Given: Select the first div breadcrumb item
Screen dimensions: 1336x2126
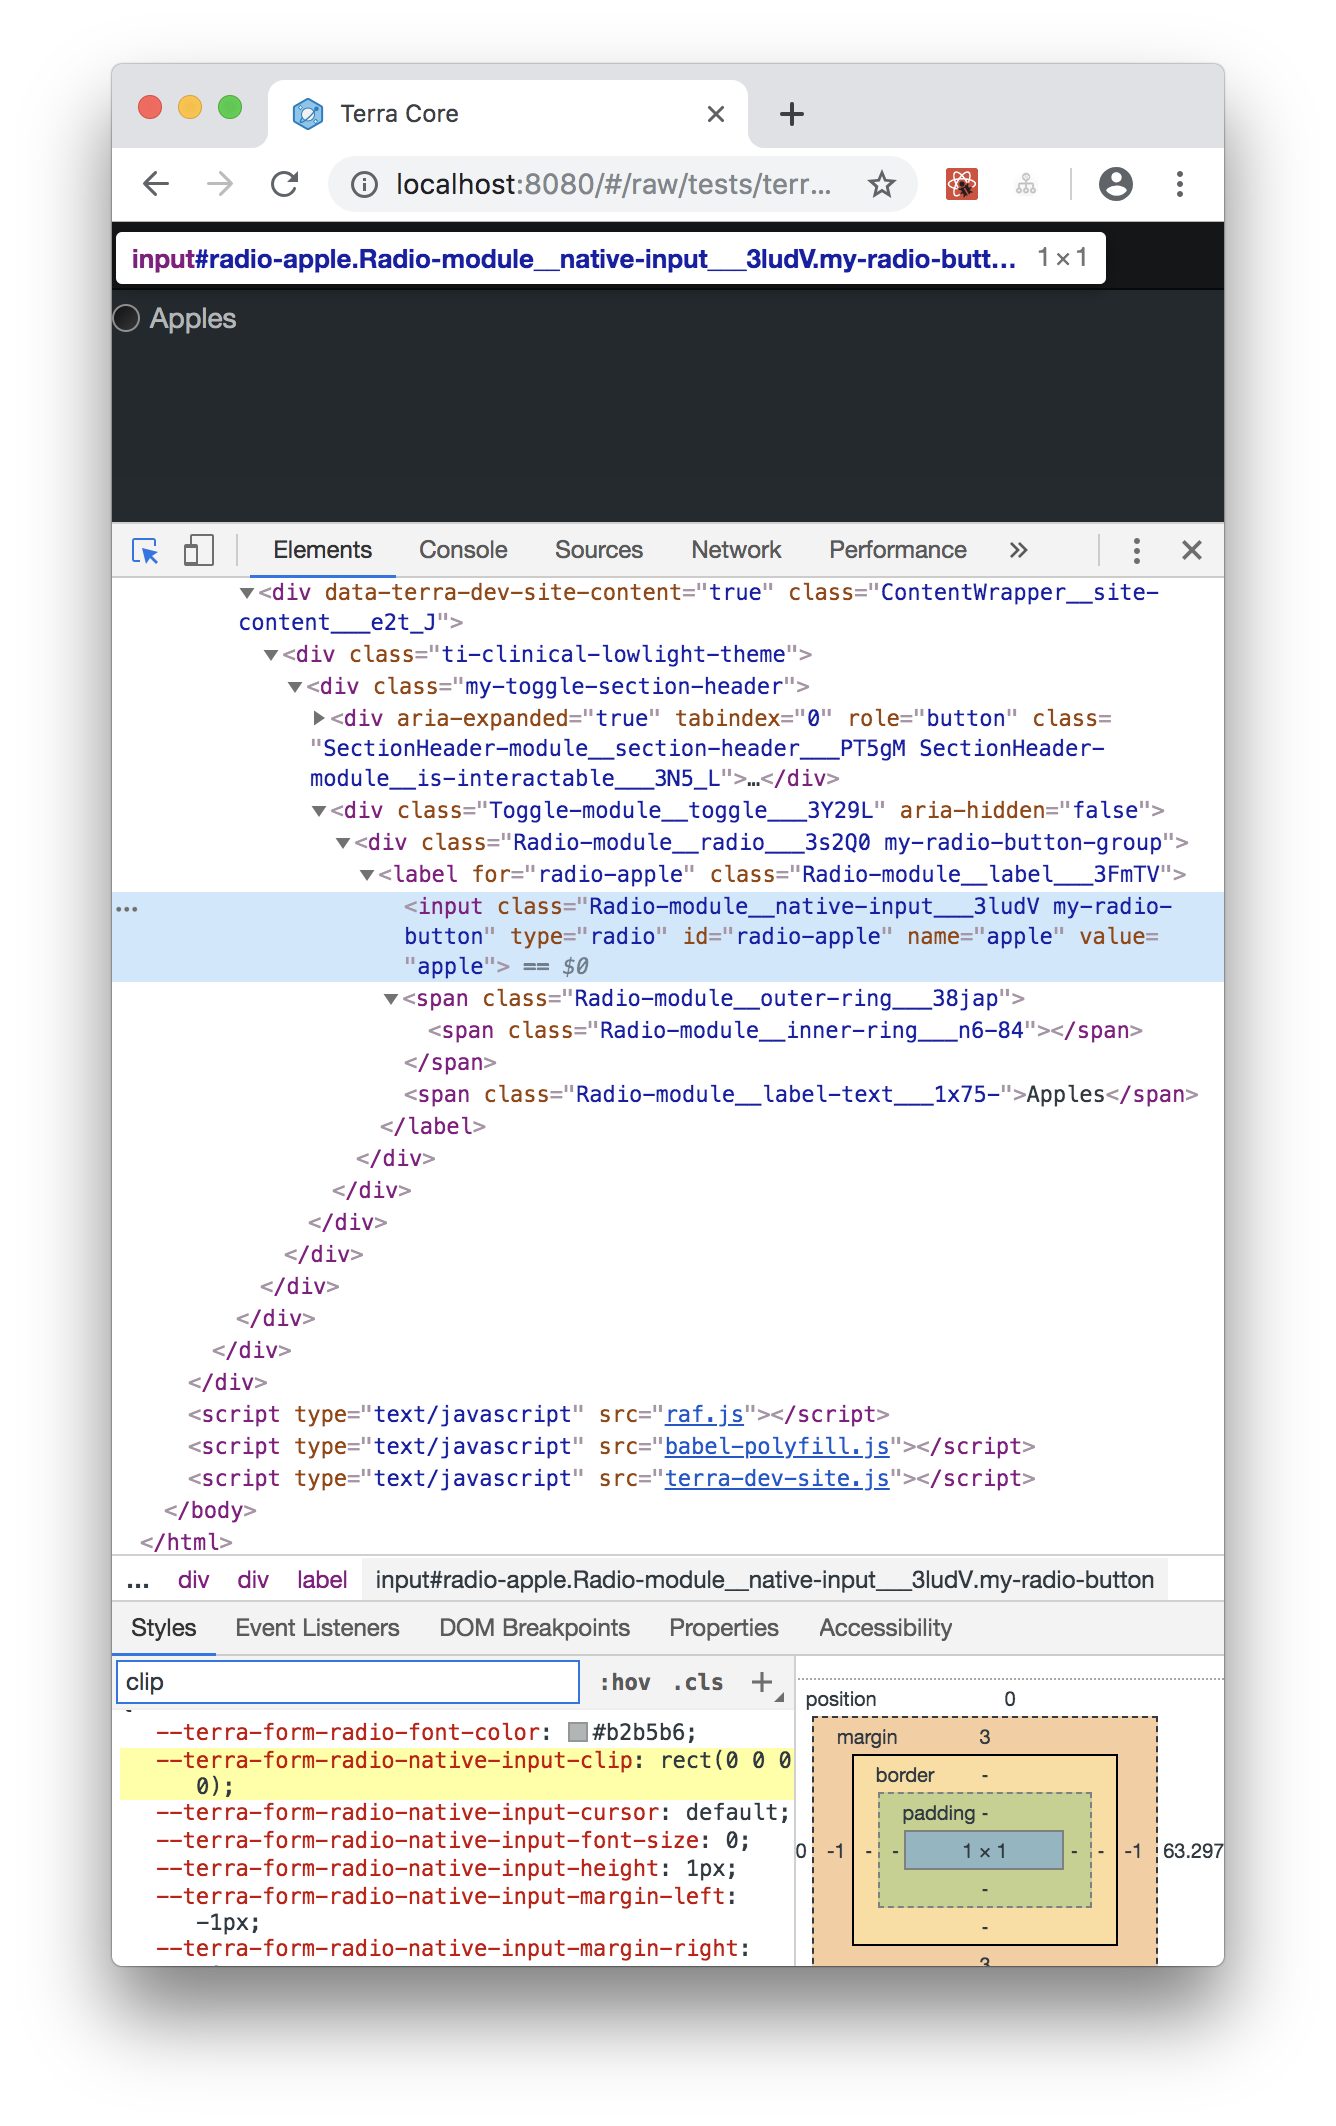Looking at the screenshot, I should point(193,1580).
